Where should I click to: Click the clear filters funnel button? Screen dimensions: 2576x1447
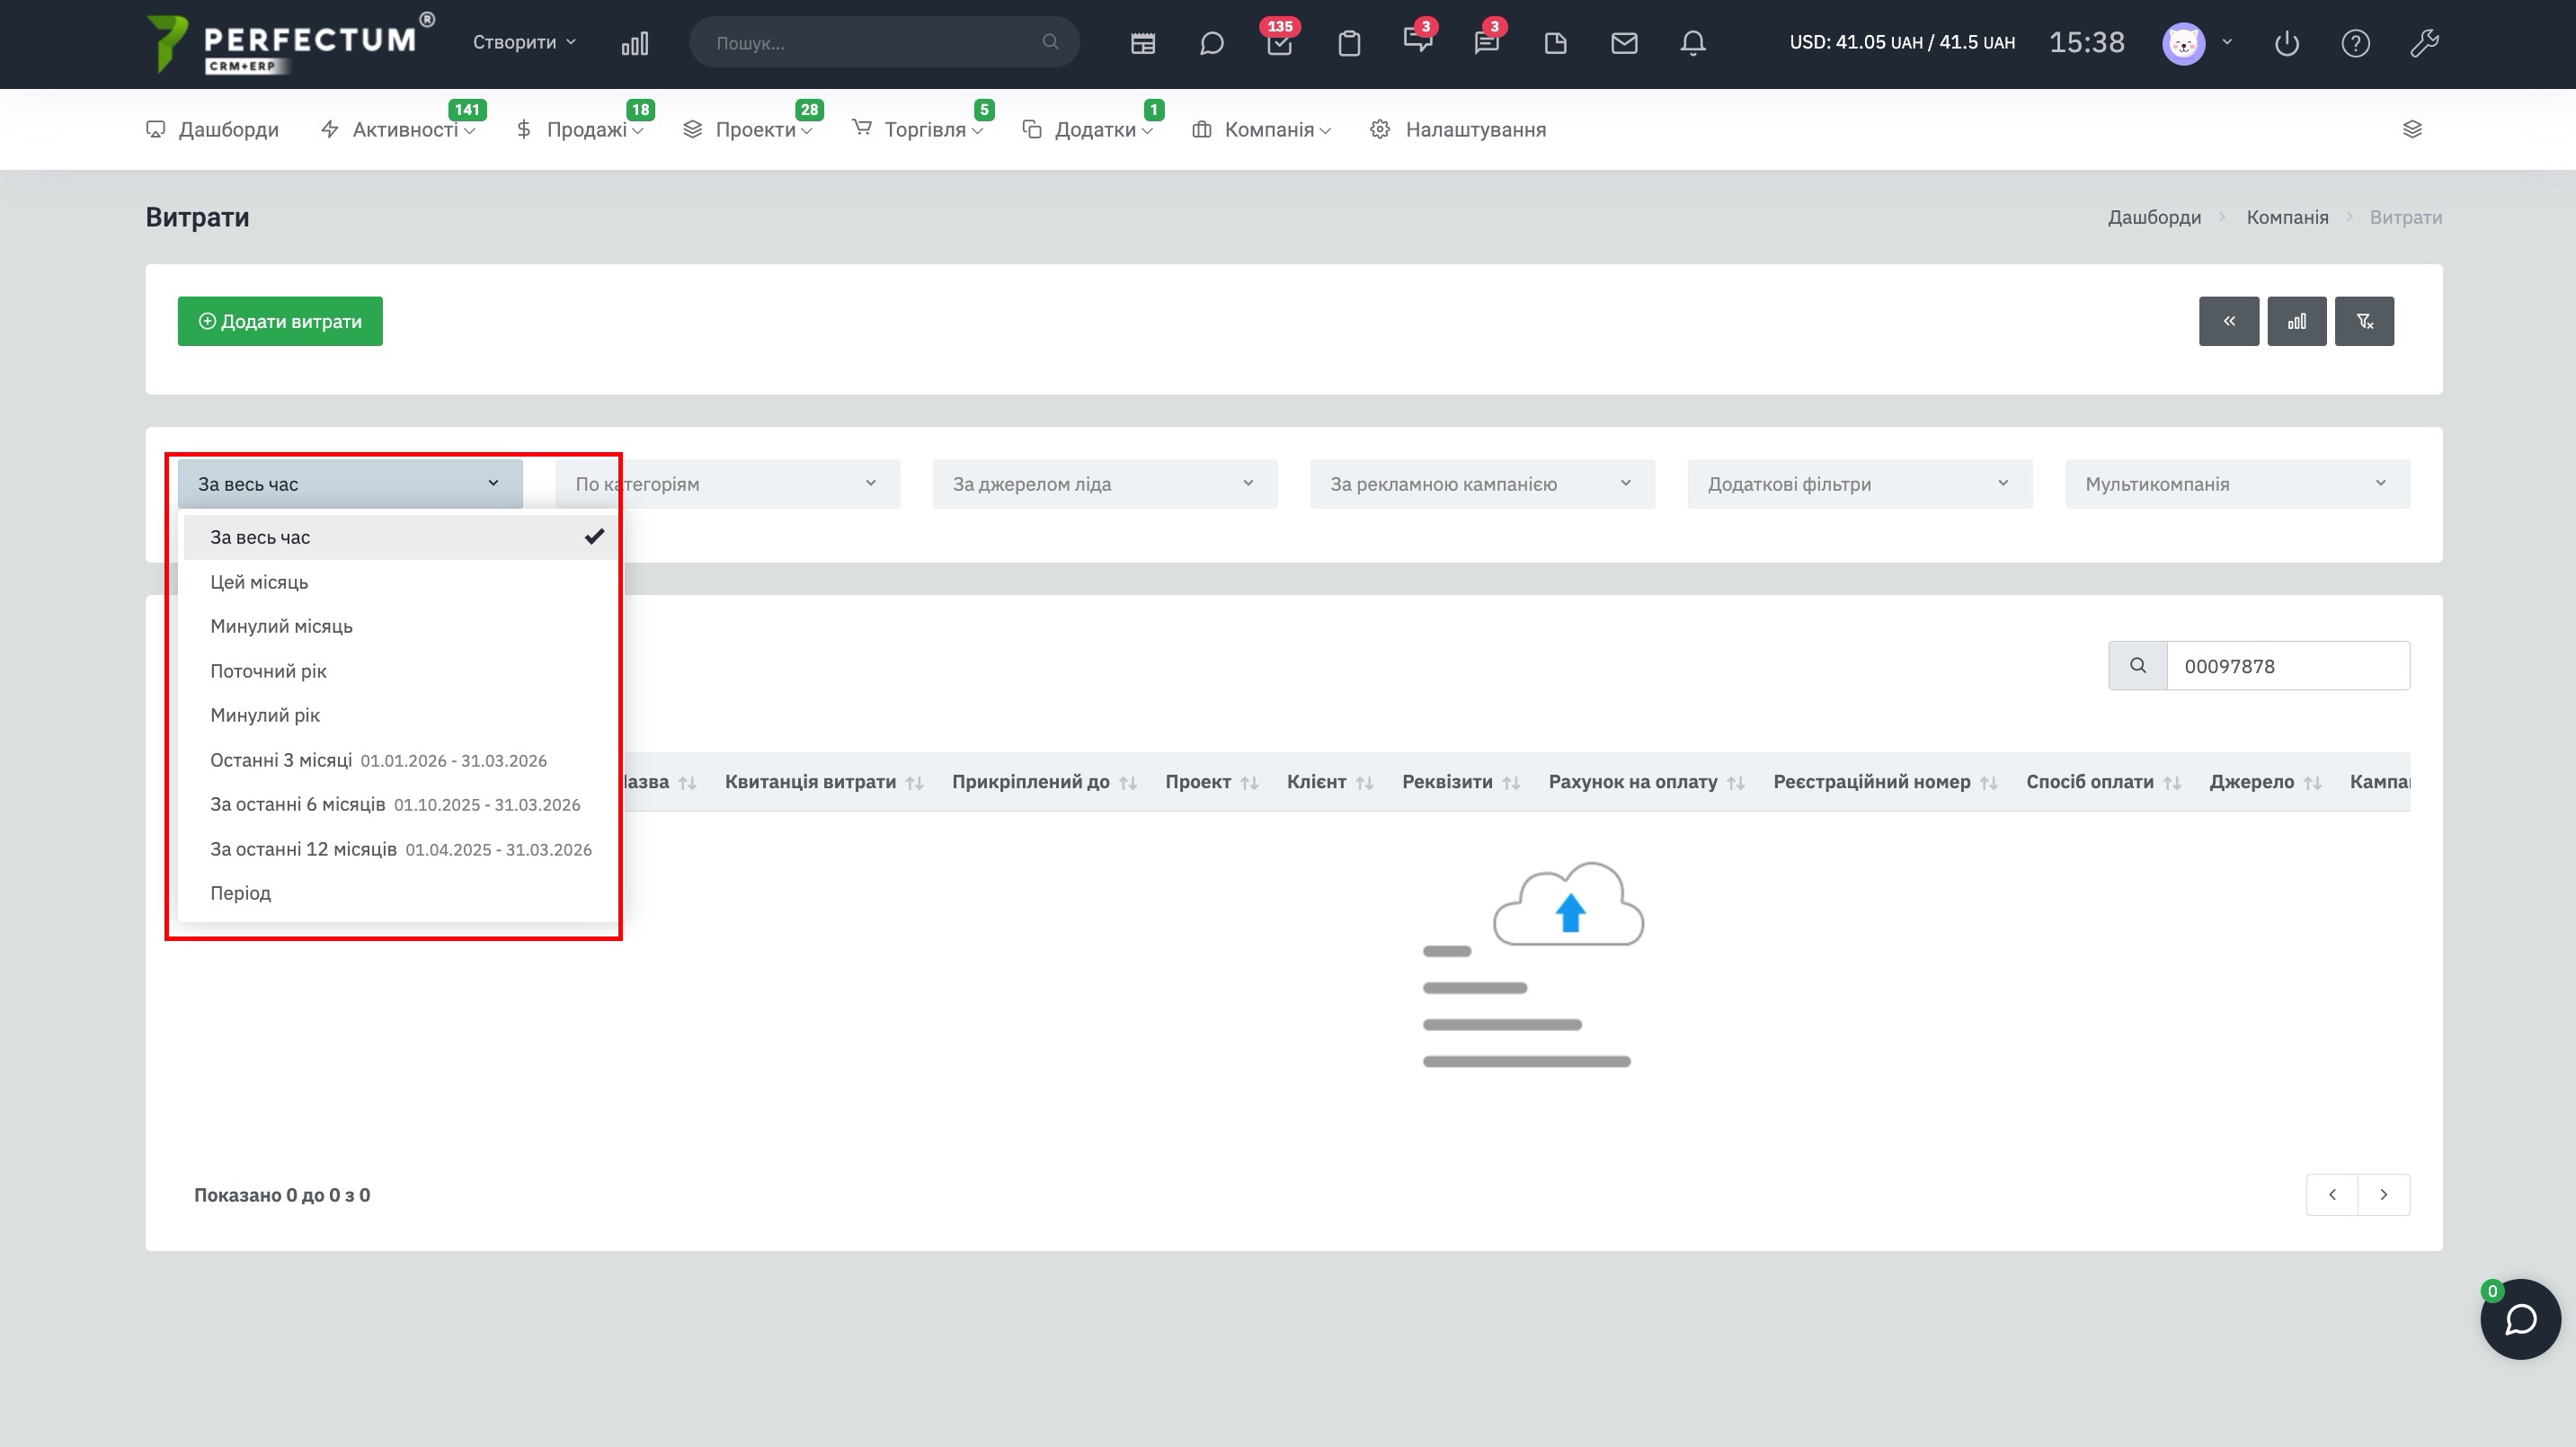2364,321
